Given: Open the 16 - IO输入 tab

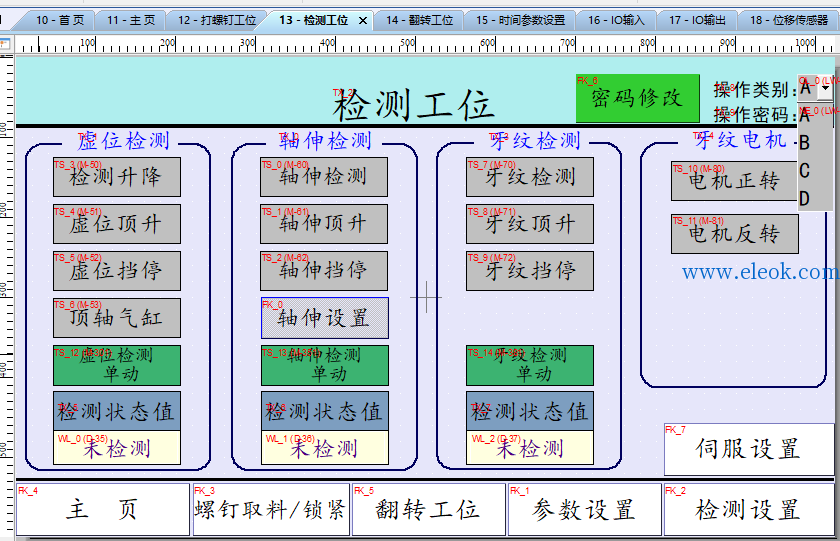Looking at the screenshot, I should [x=616, y=20].
